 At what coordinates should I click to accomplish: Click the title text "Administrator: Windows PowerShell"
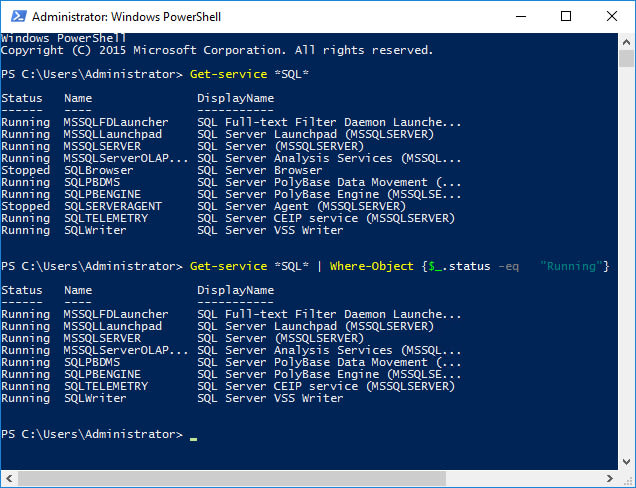click(x=127, y=17)
